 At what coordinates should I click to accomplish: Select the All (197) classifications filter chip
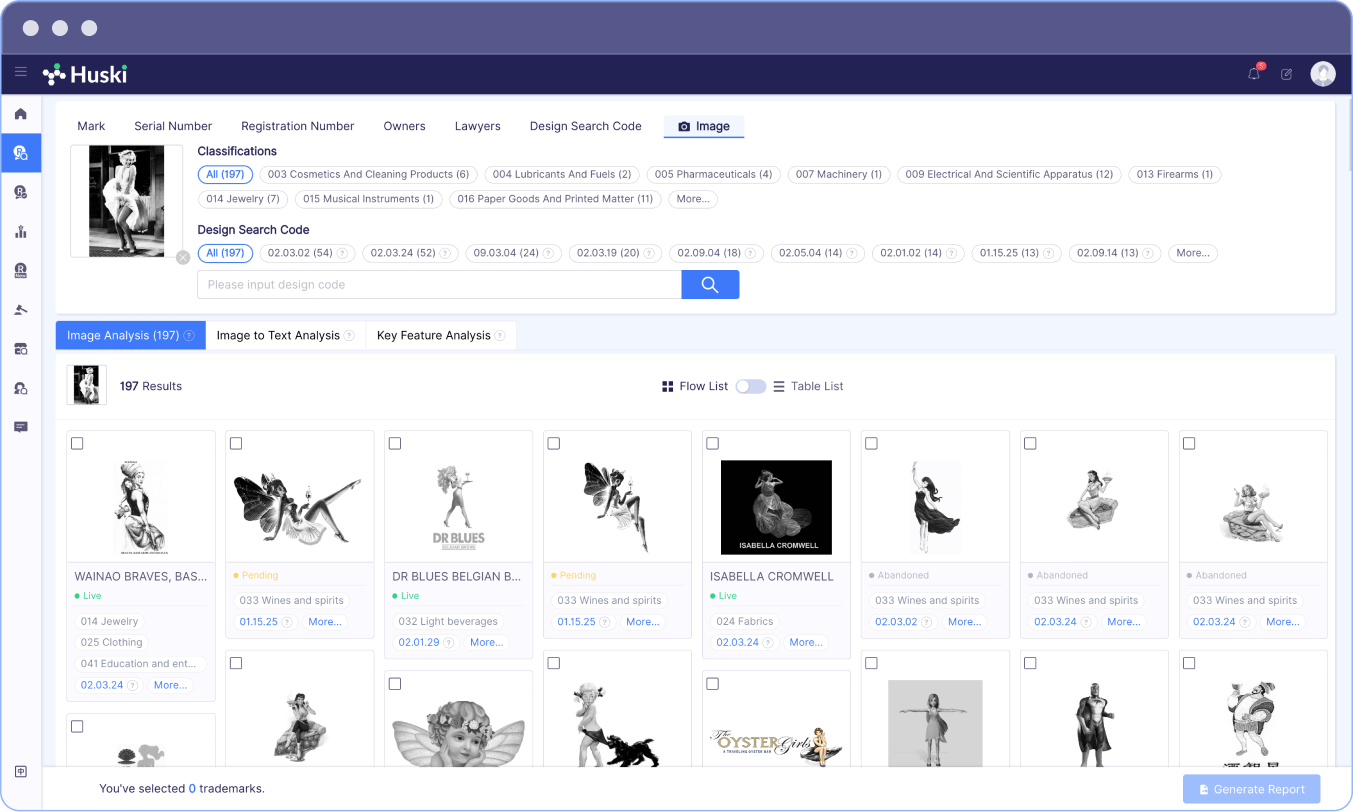click(x=225, y=174)
